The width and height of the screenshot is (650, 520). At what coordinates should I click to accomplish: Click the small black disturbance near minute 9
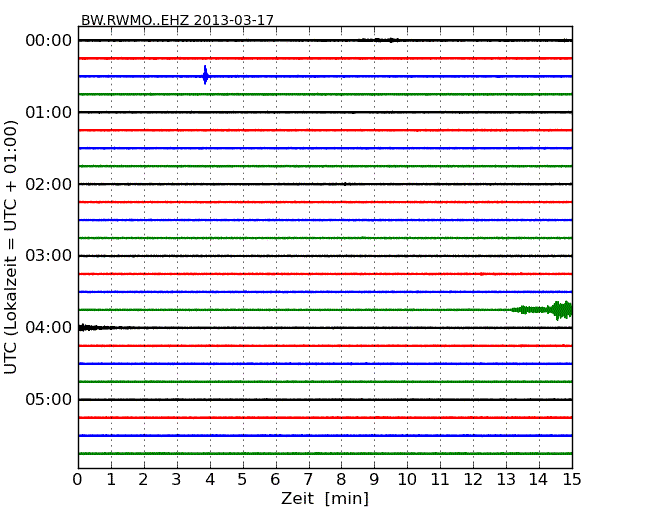click(x=379, y=40)
